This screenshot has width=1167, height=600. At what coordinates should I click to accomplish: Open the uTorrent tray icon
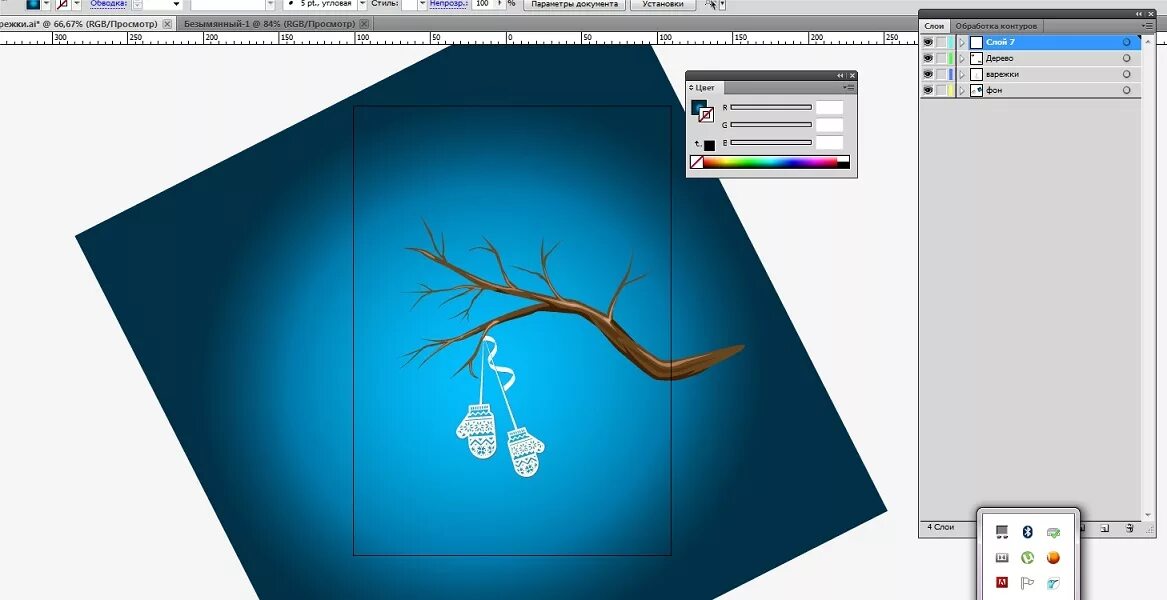[1027, 557]
